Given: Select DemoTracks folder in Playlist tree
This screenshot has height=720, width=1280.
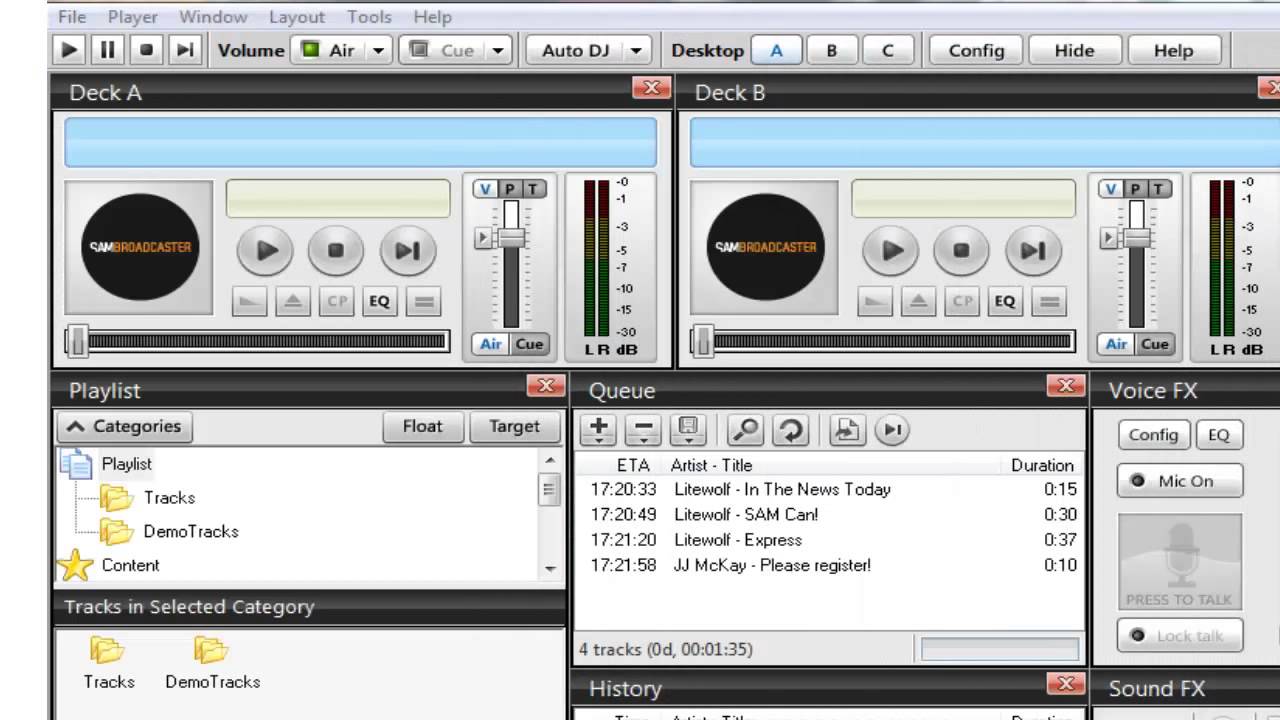Looking at the screenshot, I should pyautogui.click(x=191, y=531).
